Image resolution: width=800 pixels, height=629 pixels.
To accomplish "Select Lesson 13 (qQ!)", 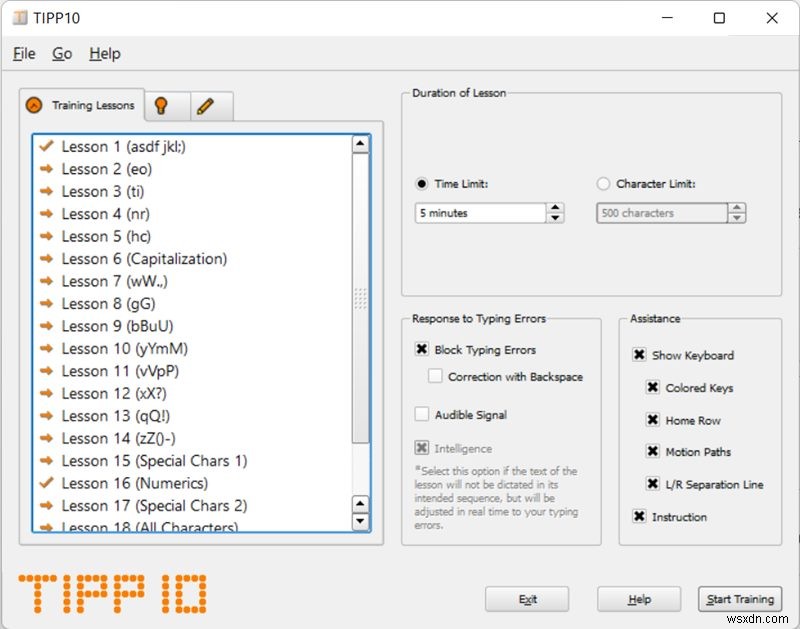I will (x=192, y=416).
